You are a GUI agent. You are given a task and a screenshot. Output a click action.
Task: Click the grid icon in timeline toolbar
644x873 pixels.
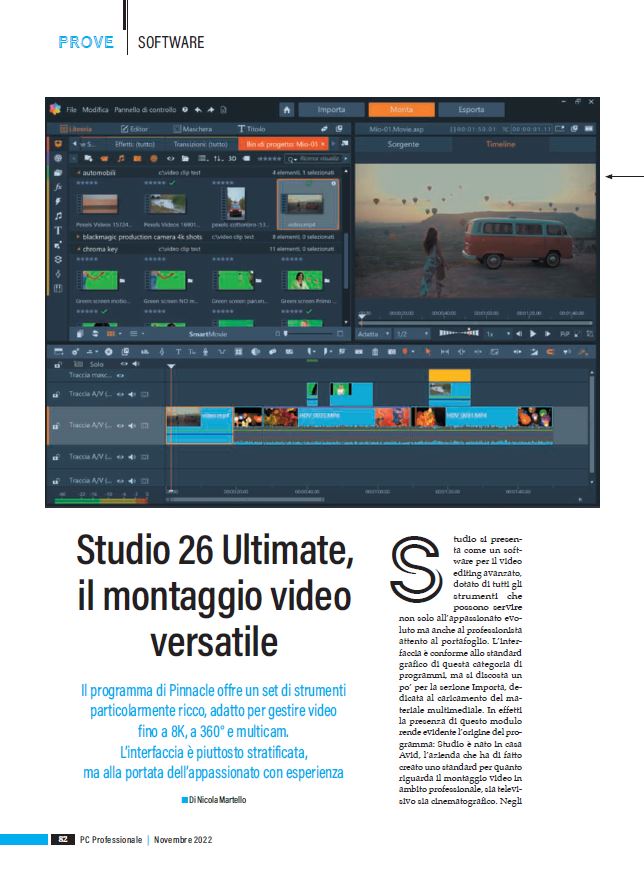pyautogui.click(x=238, y=352)
